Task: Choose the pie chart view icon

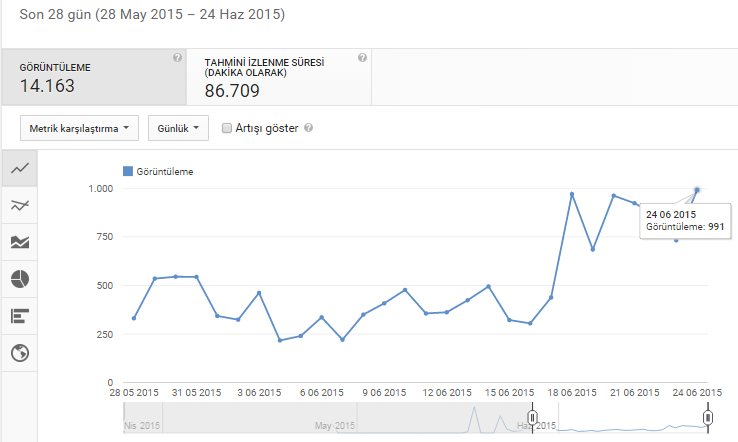Action: coord(20,279)
